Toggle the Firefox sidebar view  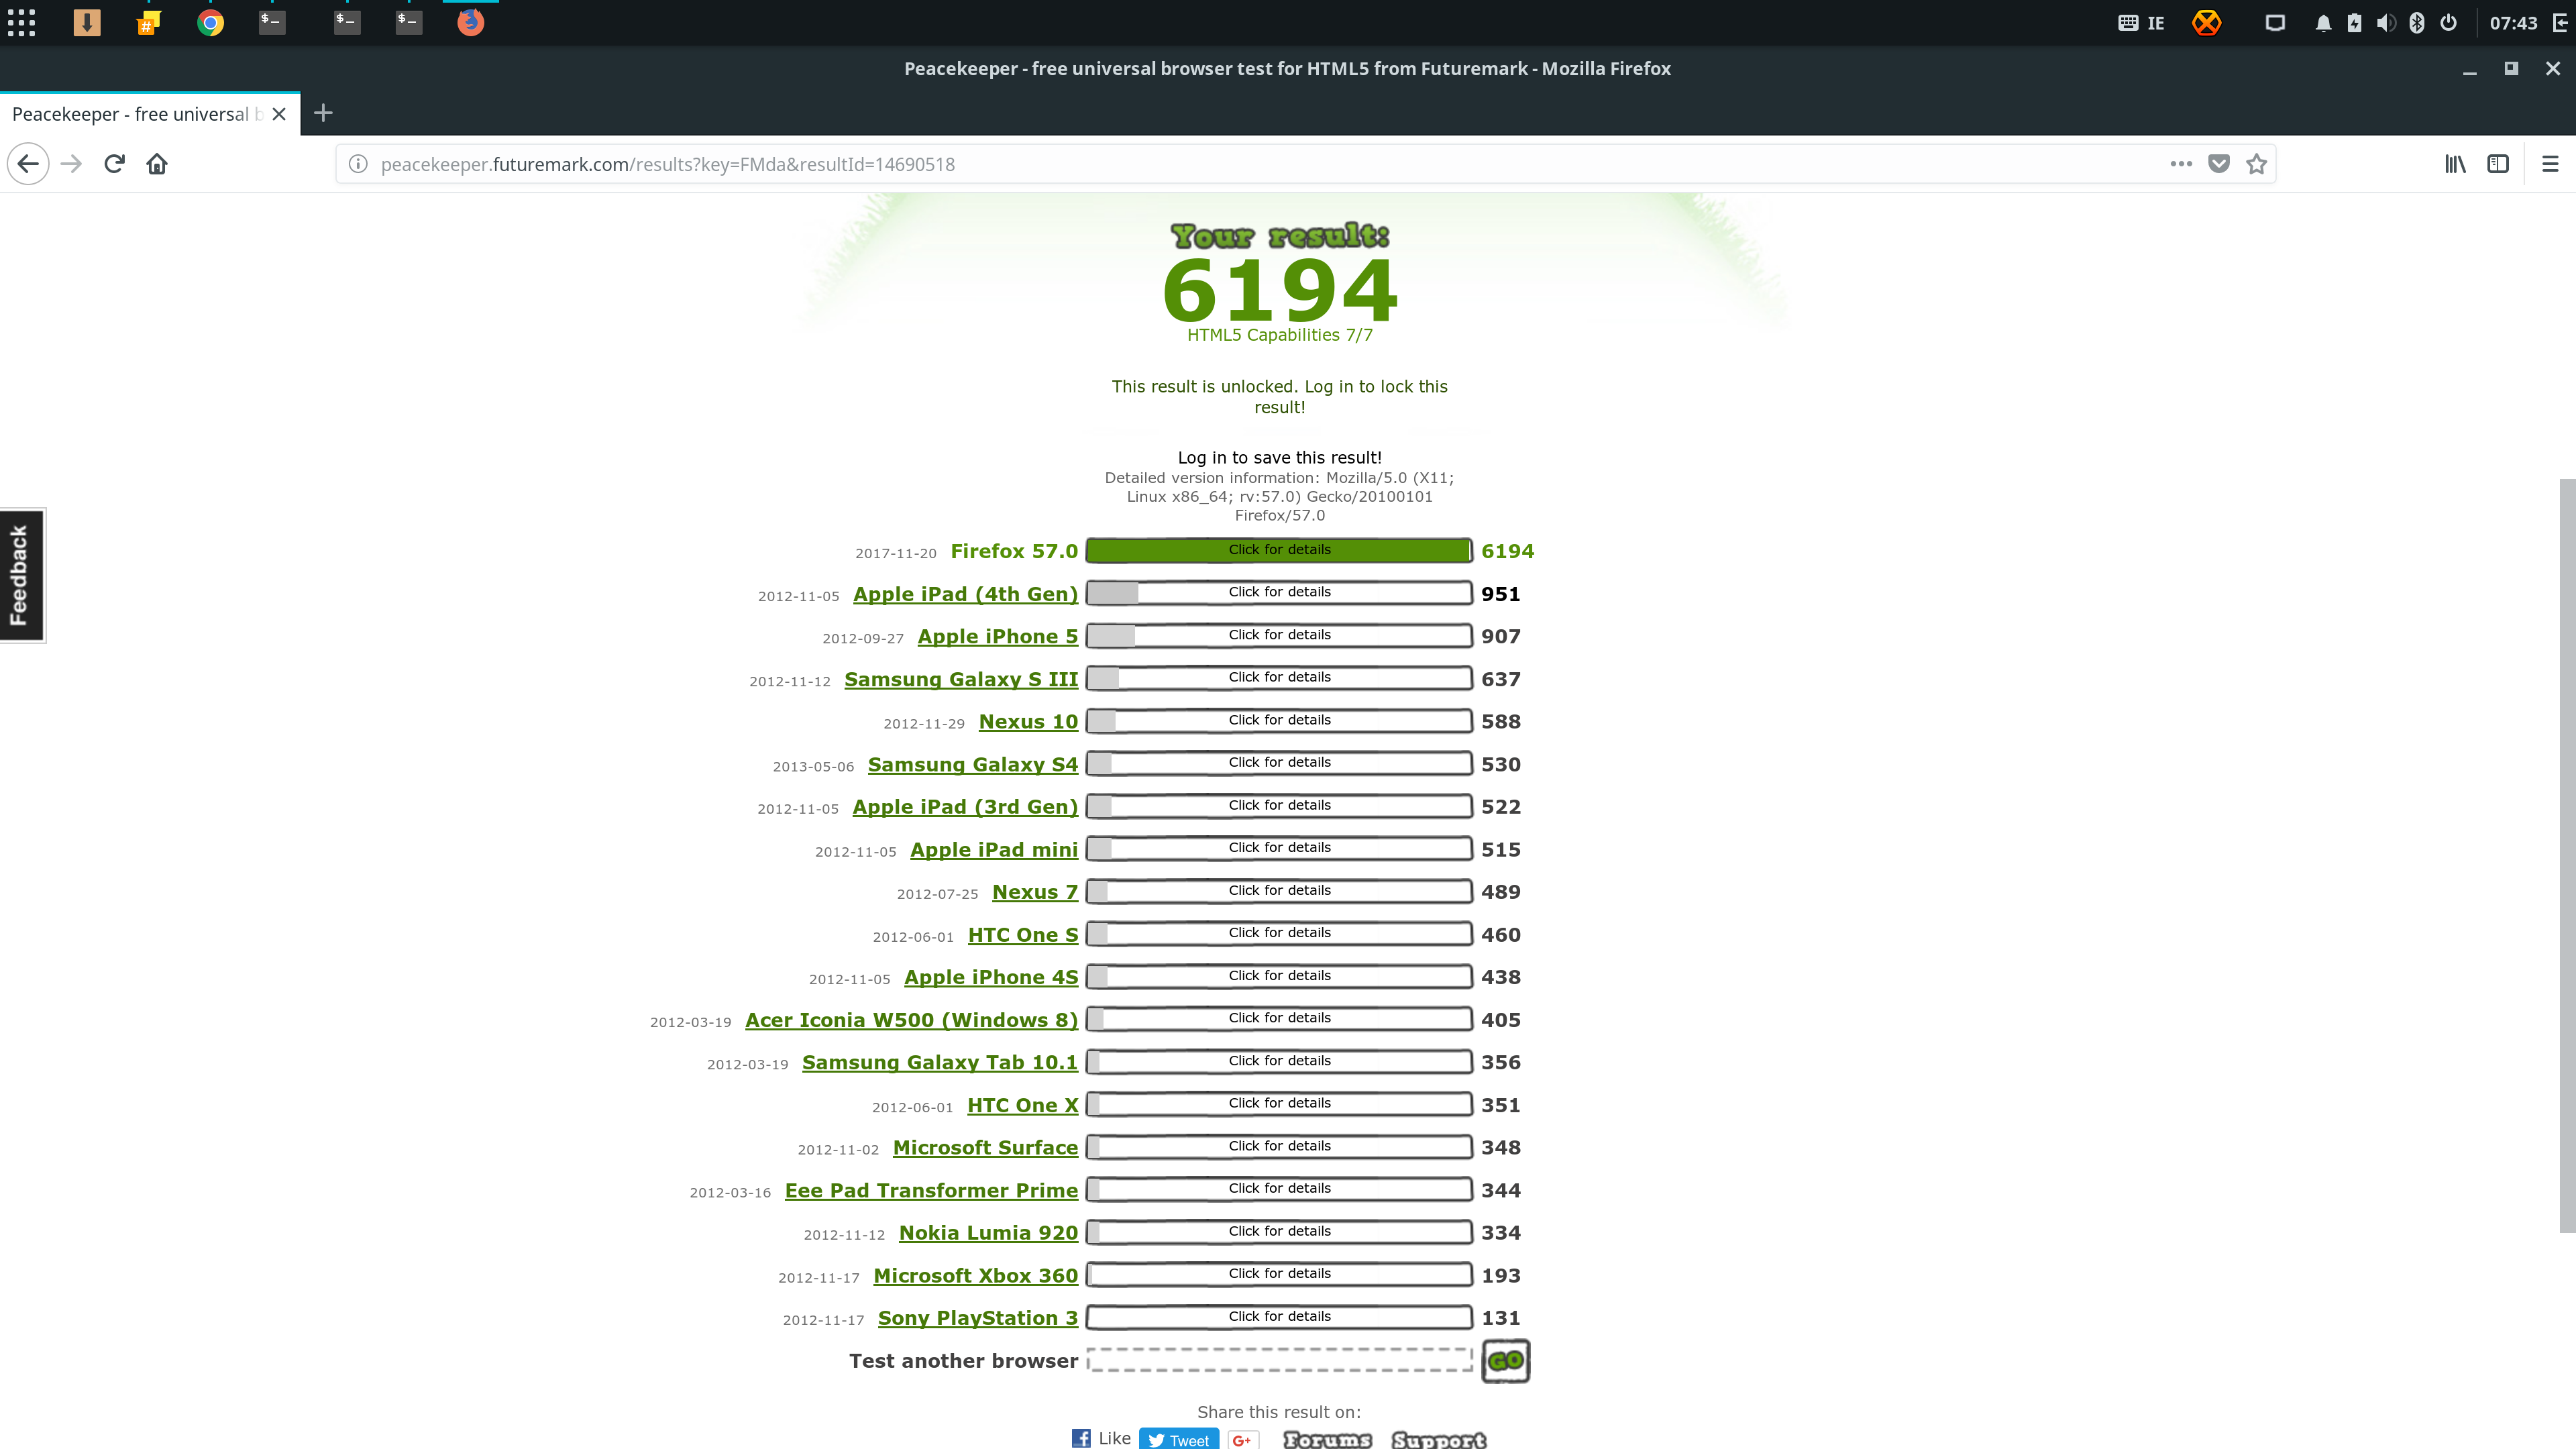click(x=2498, y=164)
